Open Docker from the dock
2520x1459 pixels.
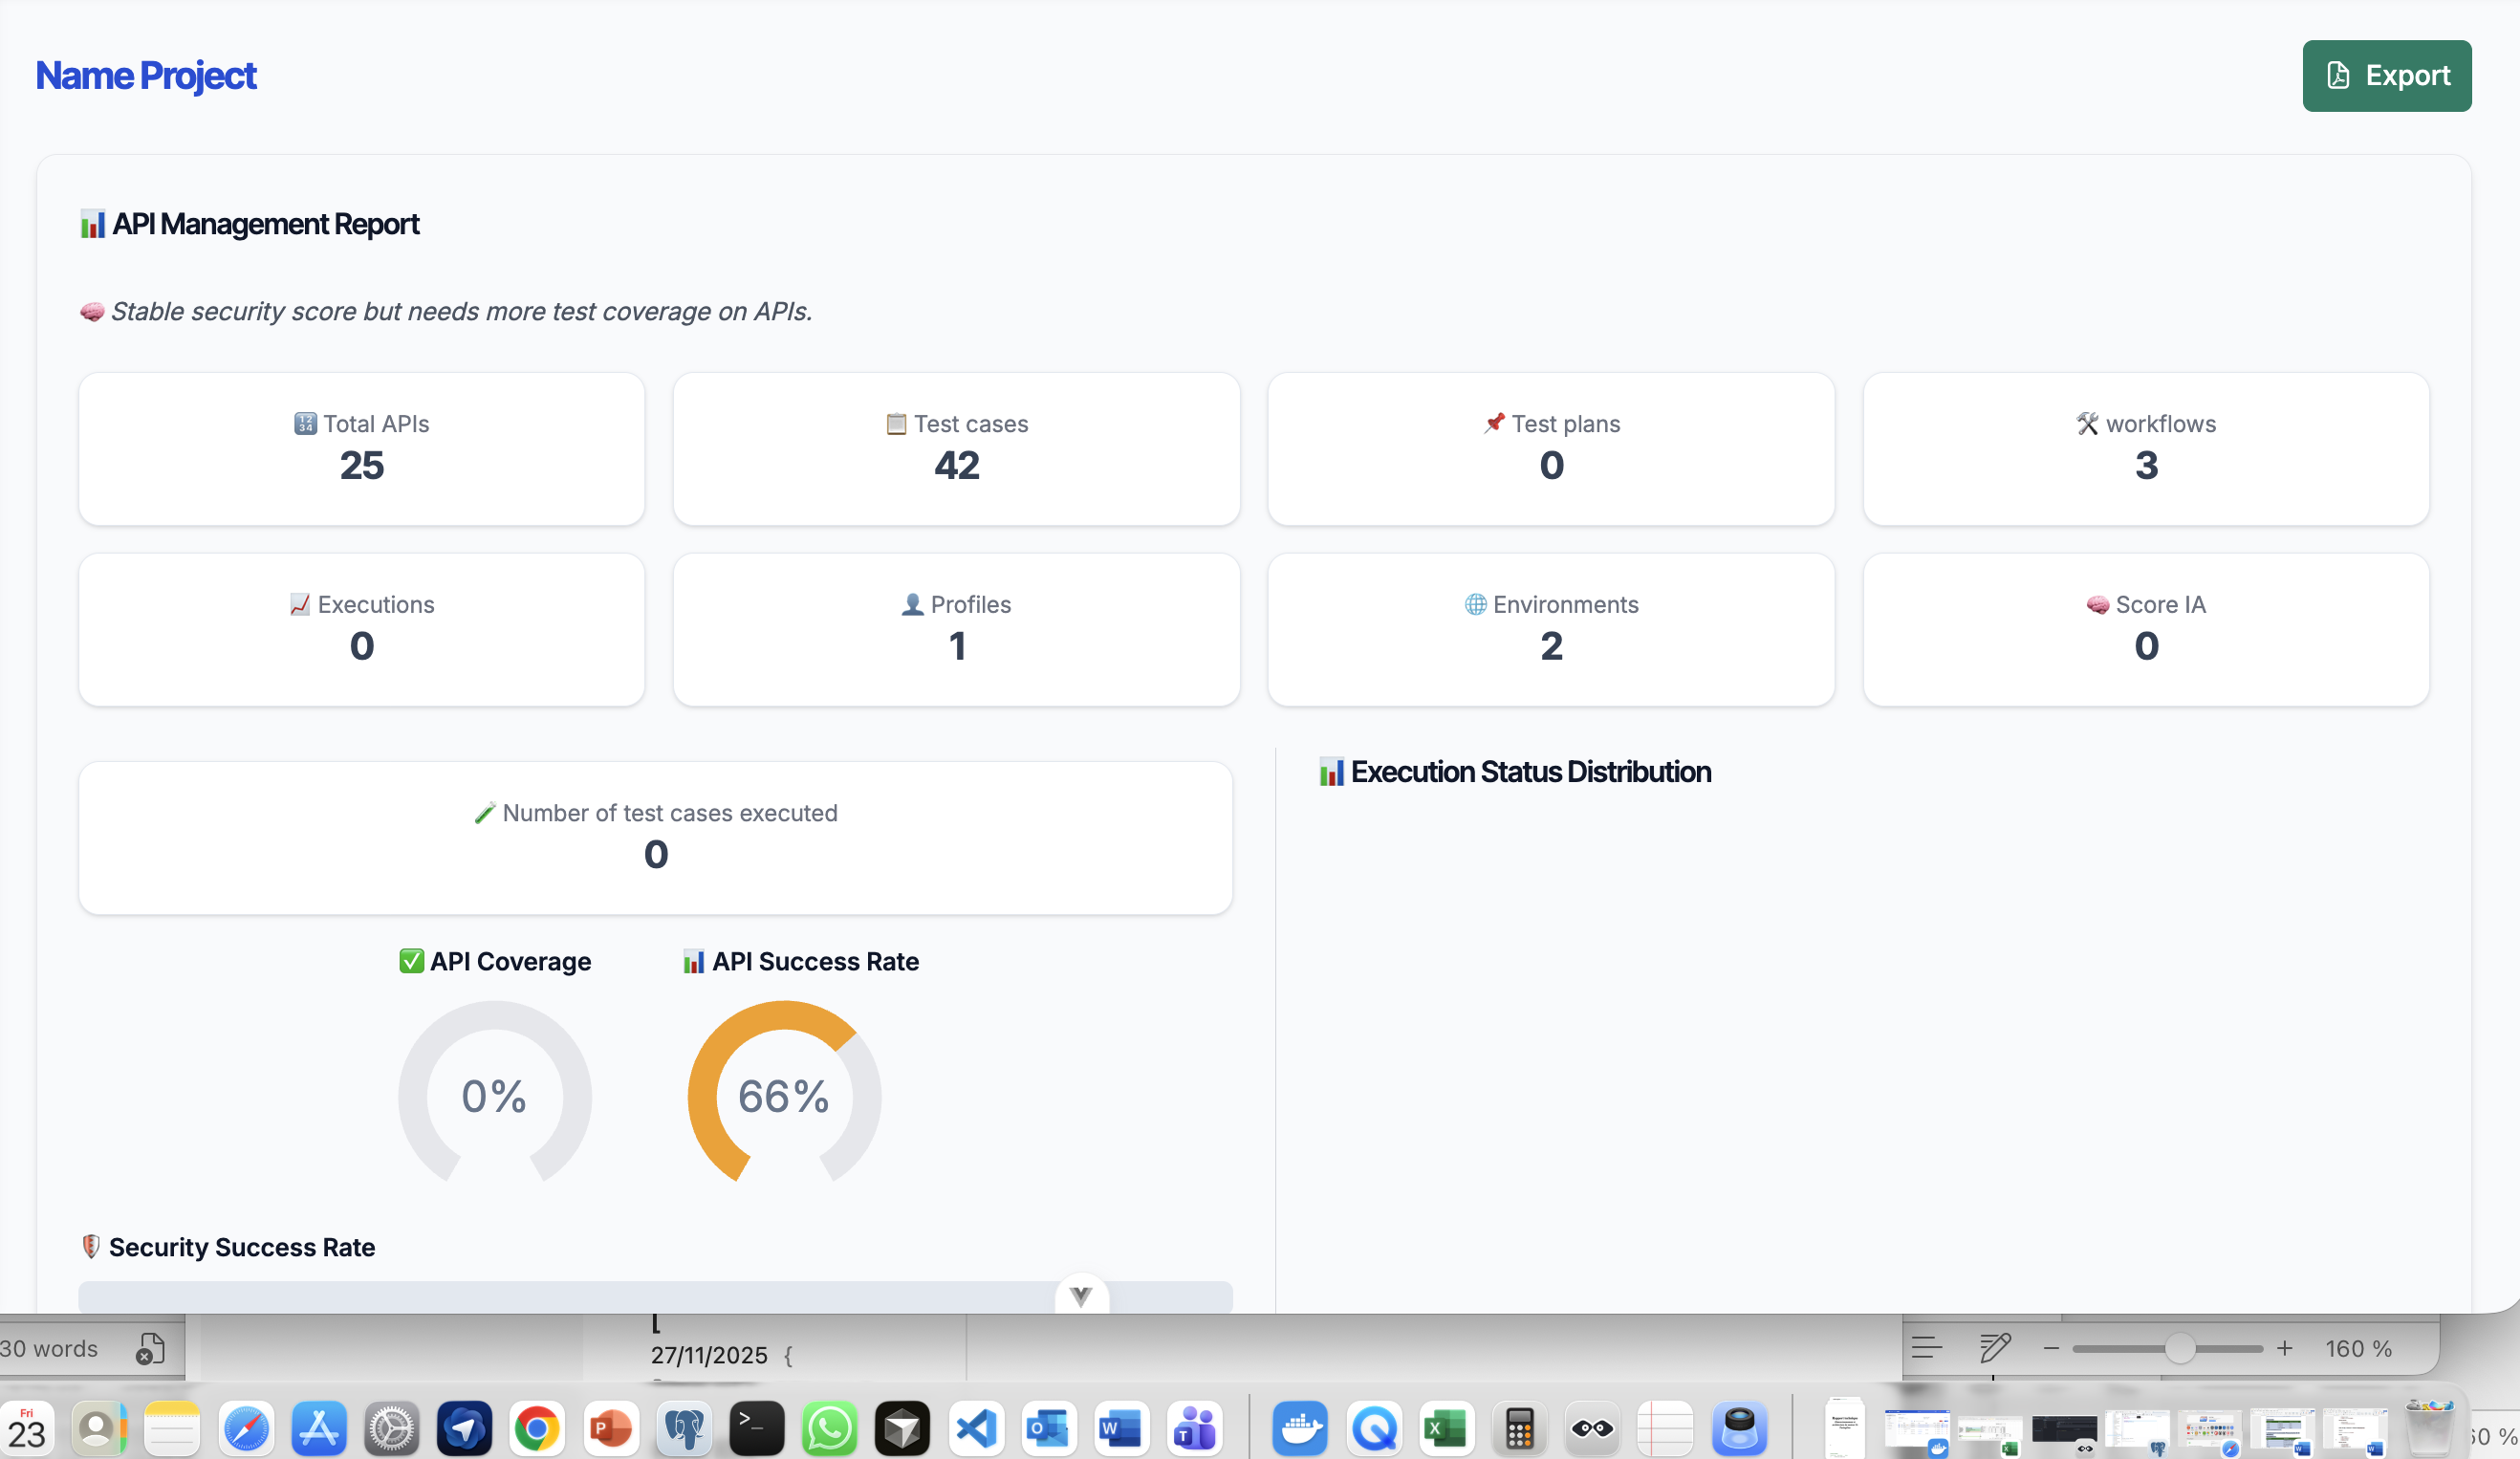(x=1300, y=1428)
